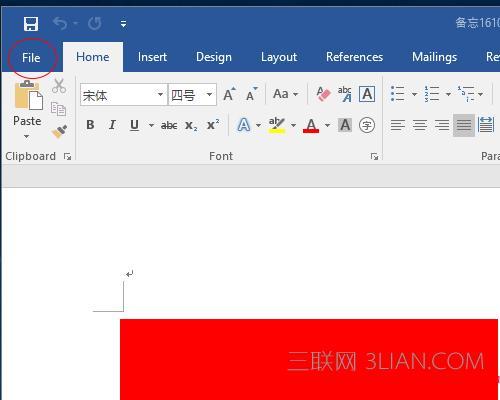Apply the red font color swatch
The width and height of the screenshot is (500, 400).
[x=311, y=125]
